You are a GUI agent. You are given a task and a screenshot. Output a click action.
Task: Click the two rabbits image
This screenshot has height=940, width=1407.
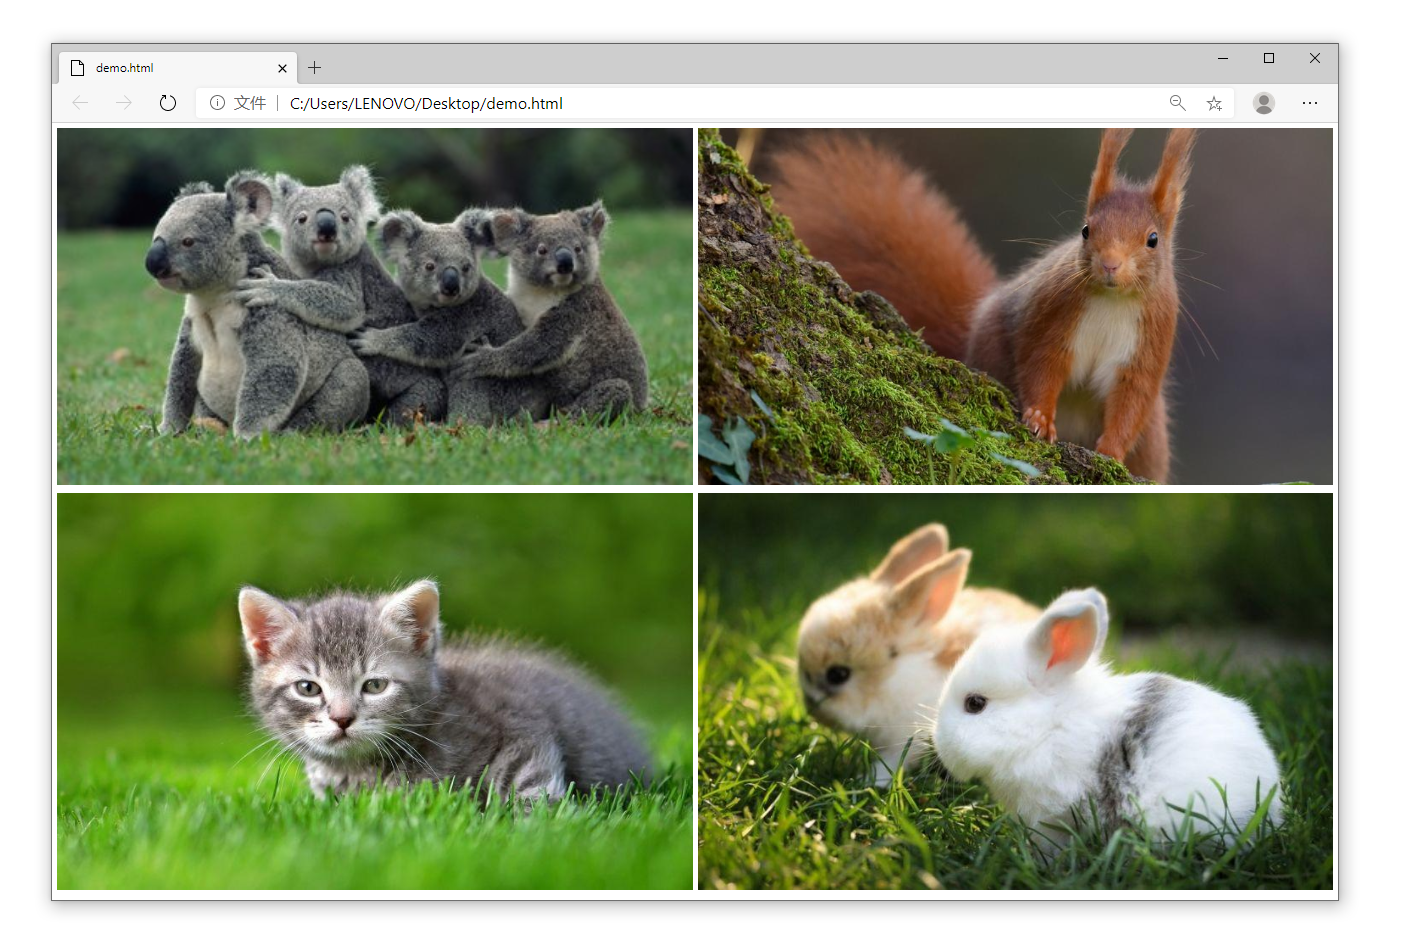point(1015,691)
